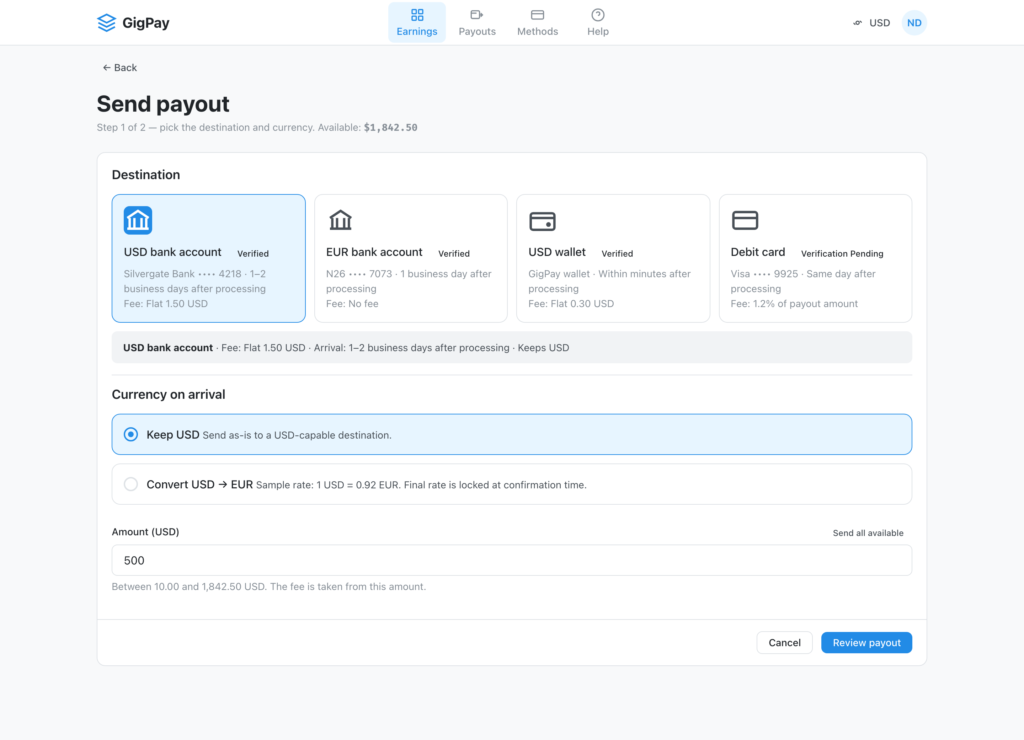This screenshot has height=740, width=1024.
Task: Click the GigPay stacked-layers logo icon
Action: pos(106,23)
